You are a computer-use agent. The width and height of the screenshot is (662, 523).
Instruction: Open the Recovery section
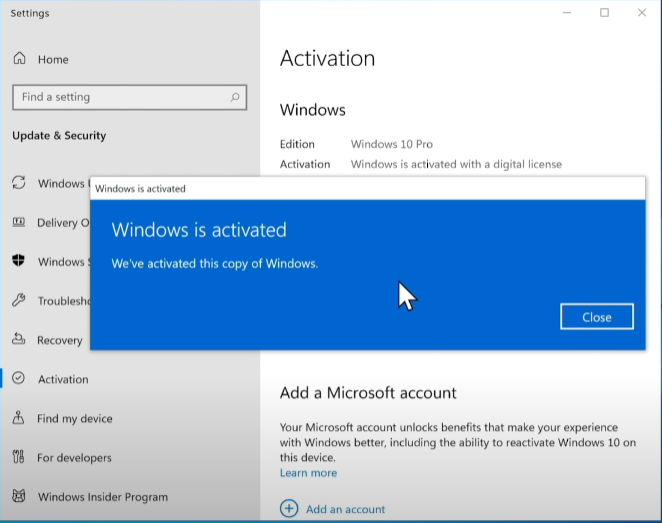click(60, 340)
